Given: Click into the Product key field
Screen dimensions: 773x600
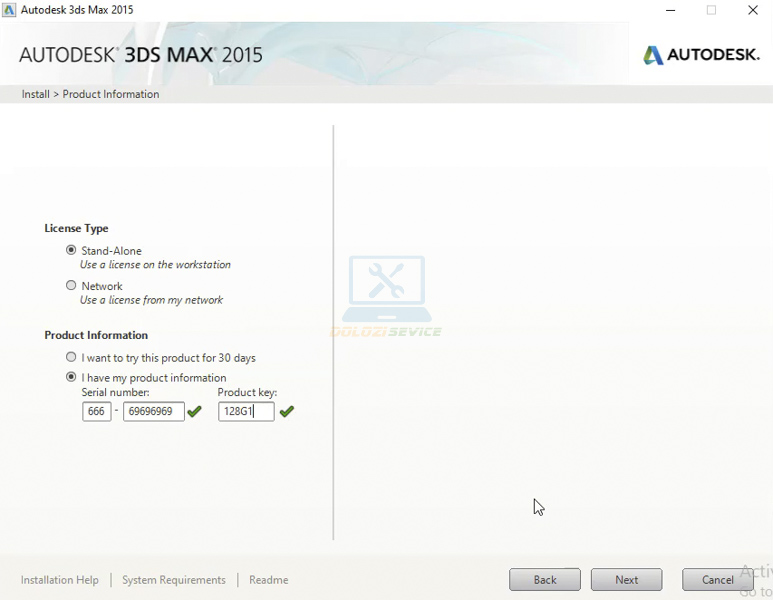Looking at the screenshot, I should pos(245,411).
